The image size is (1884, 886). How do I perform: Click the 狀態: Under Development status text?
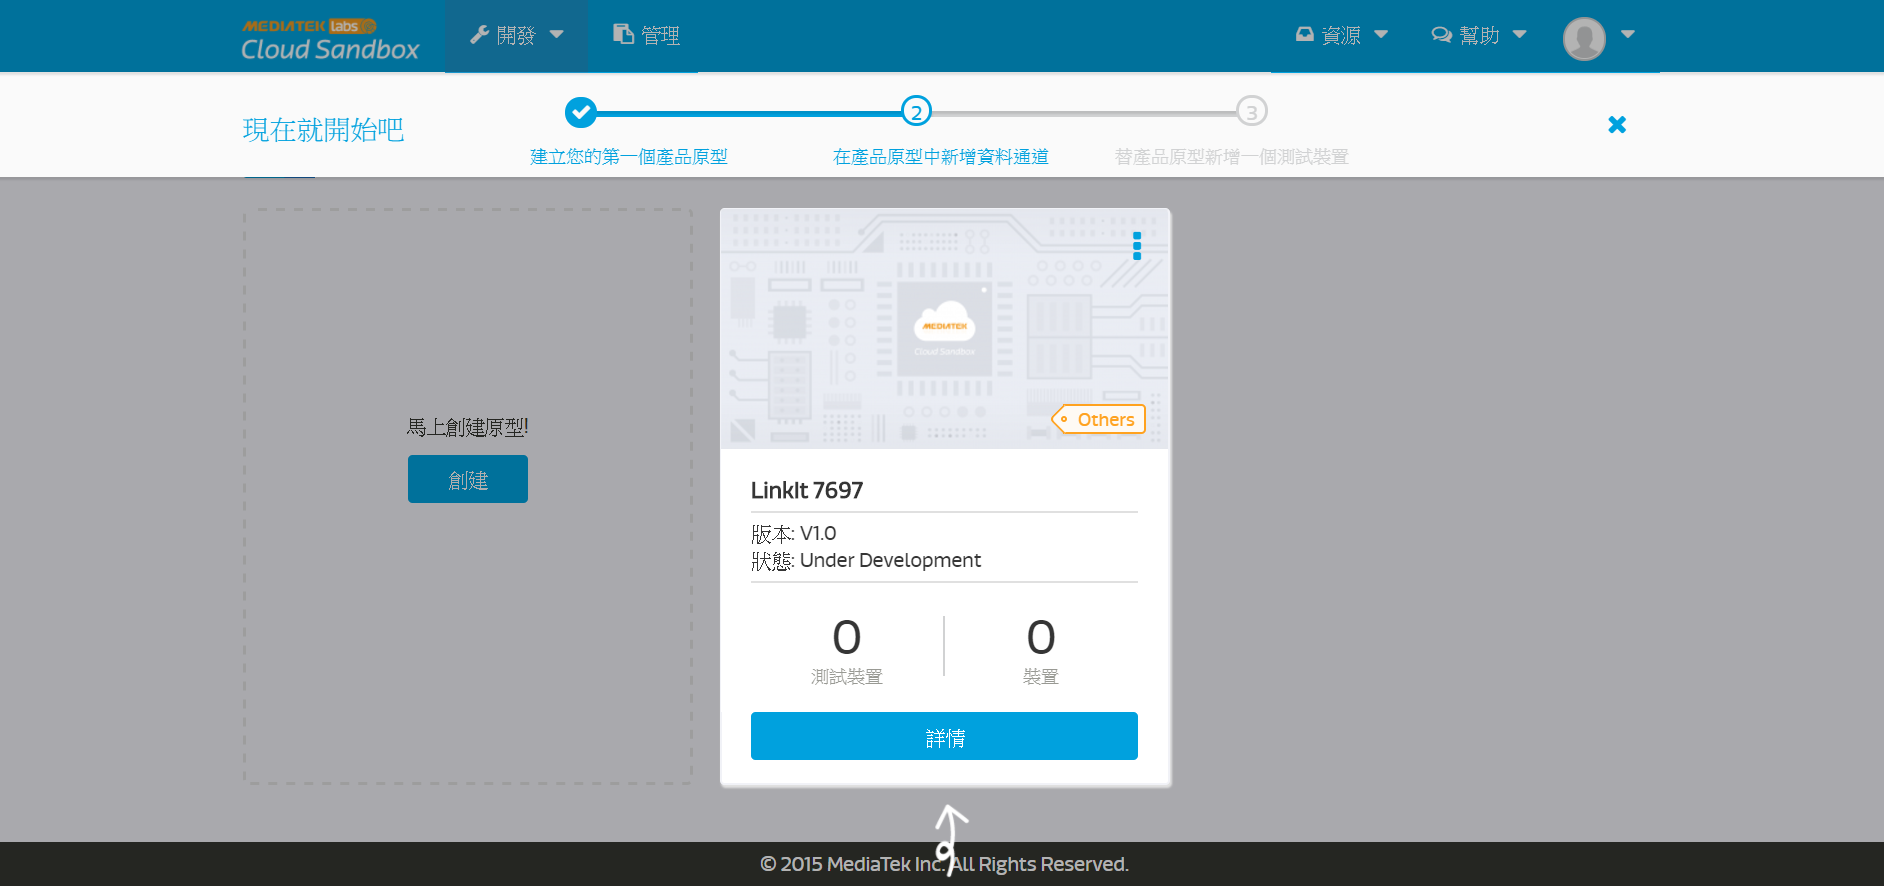click(866, 560)
